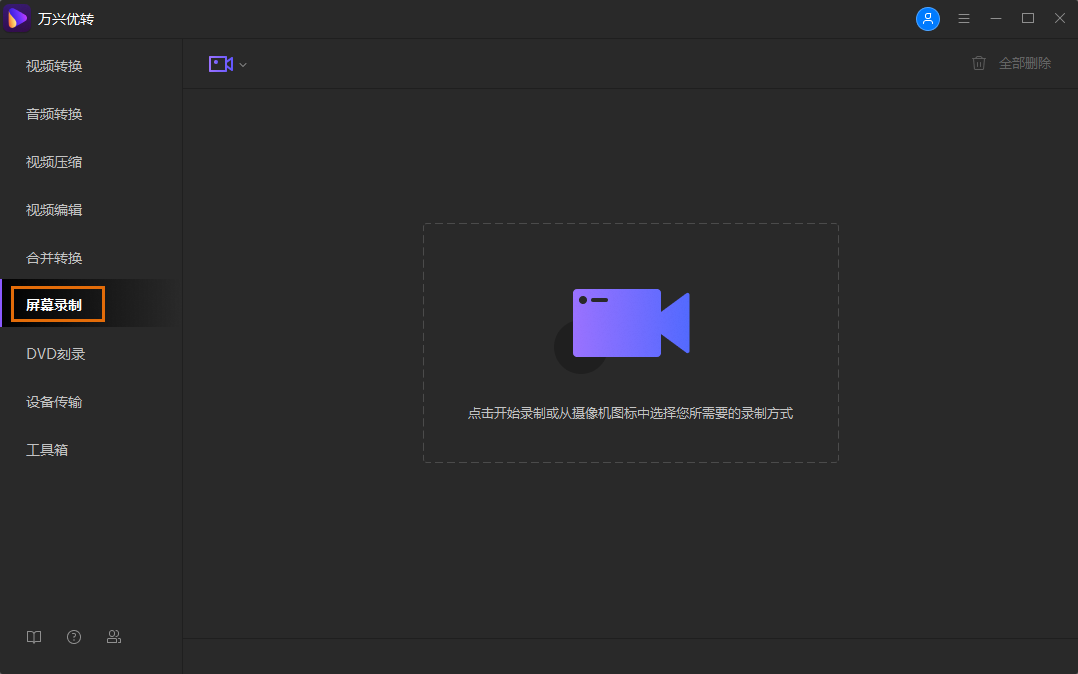Open the community sharing icon at bottom left

point(113,636)
